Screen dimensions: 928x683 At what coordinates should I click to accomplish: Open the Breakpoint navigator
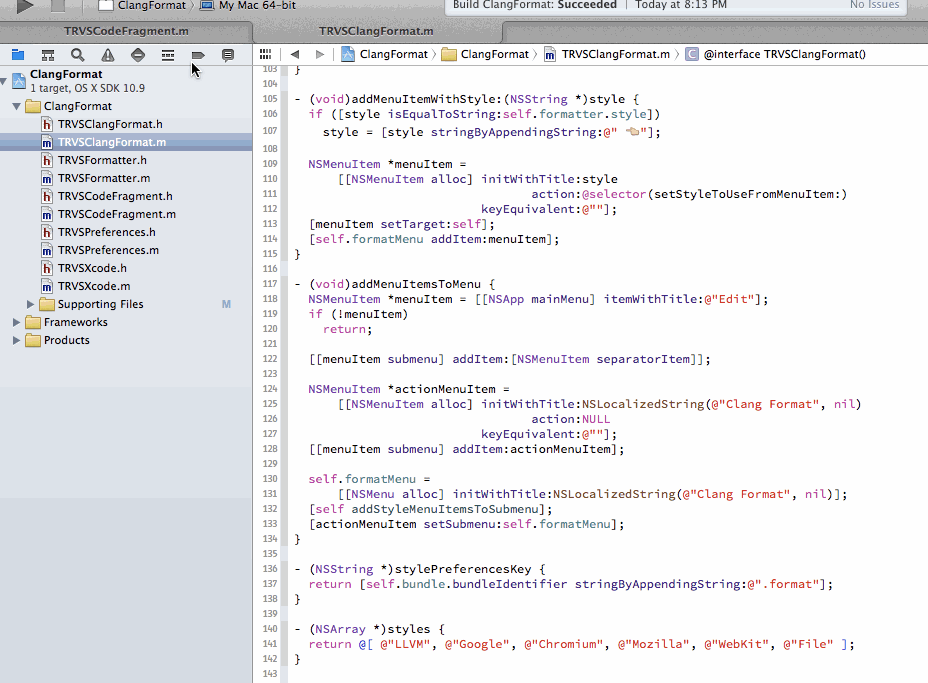tap(198, 55)
